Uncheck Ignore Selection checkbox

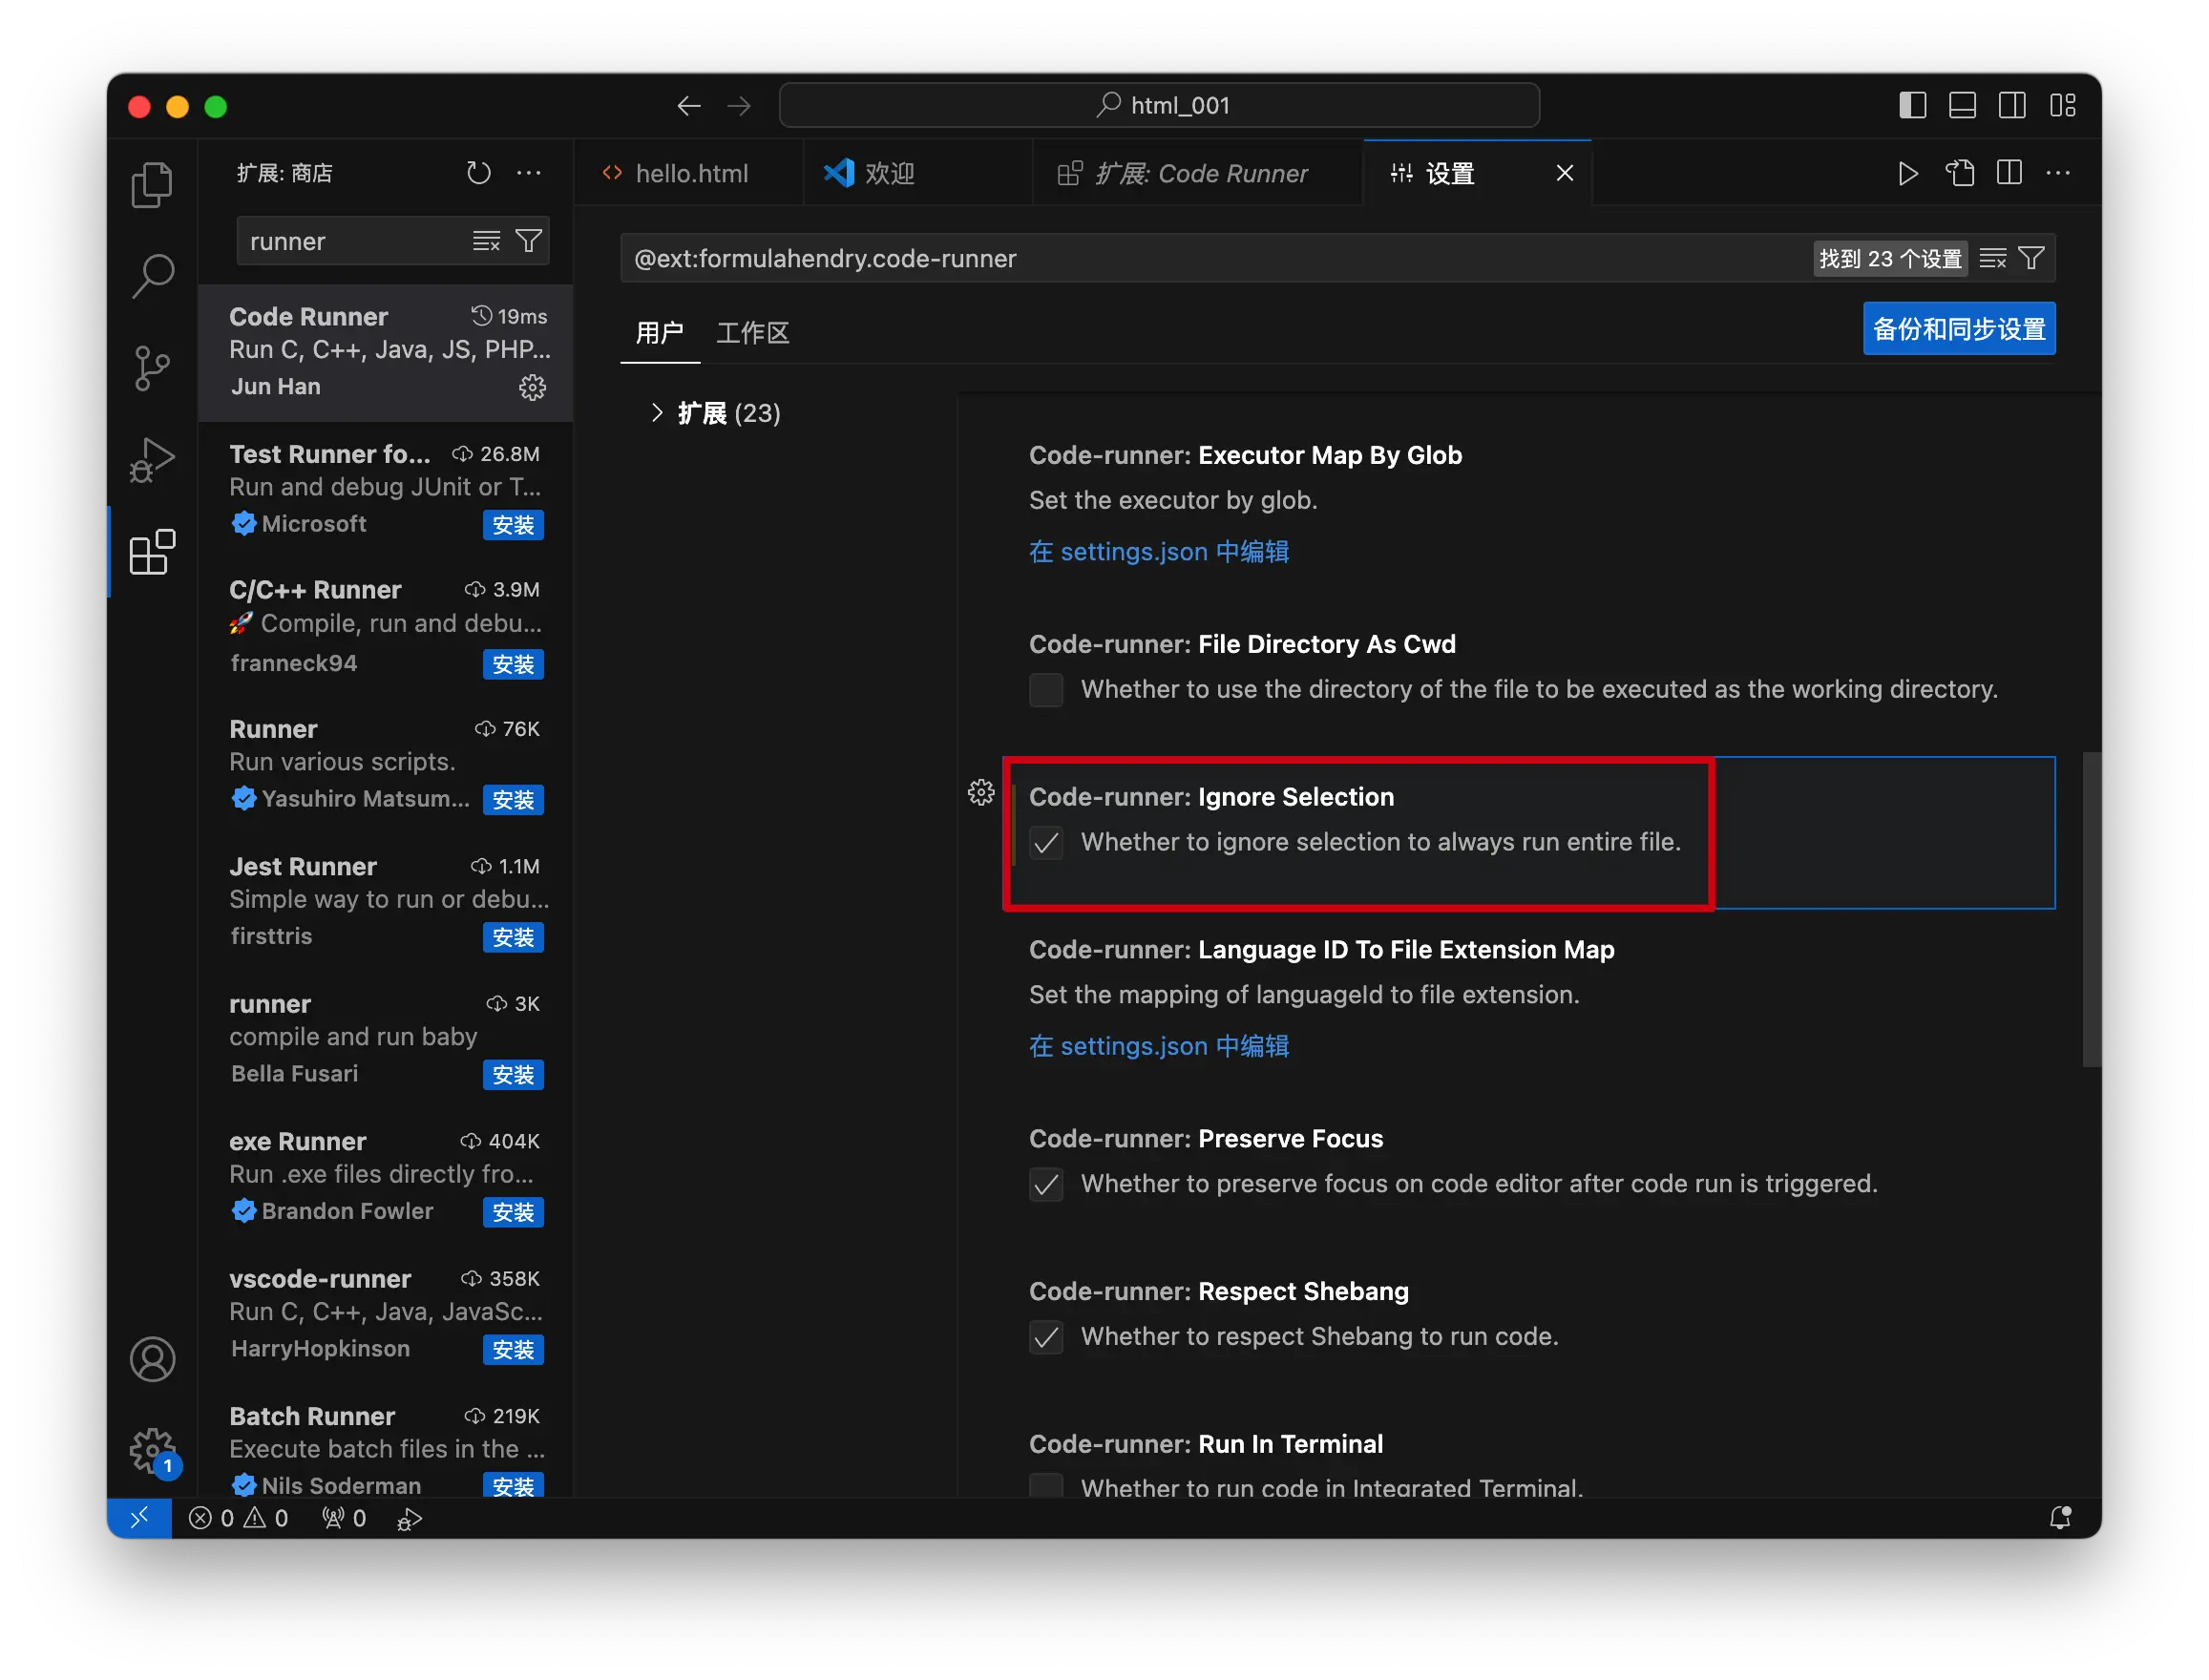[x=1046, y=843]
